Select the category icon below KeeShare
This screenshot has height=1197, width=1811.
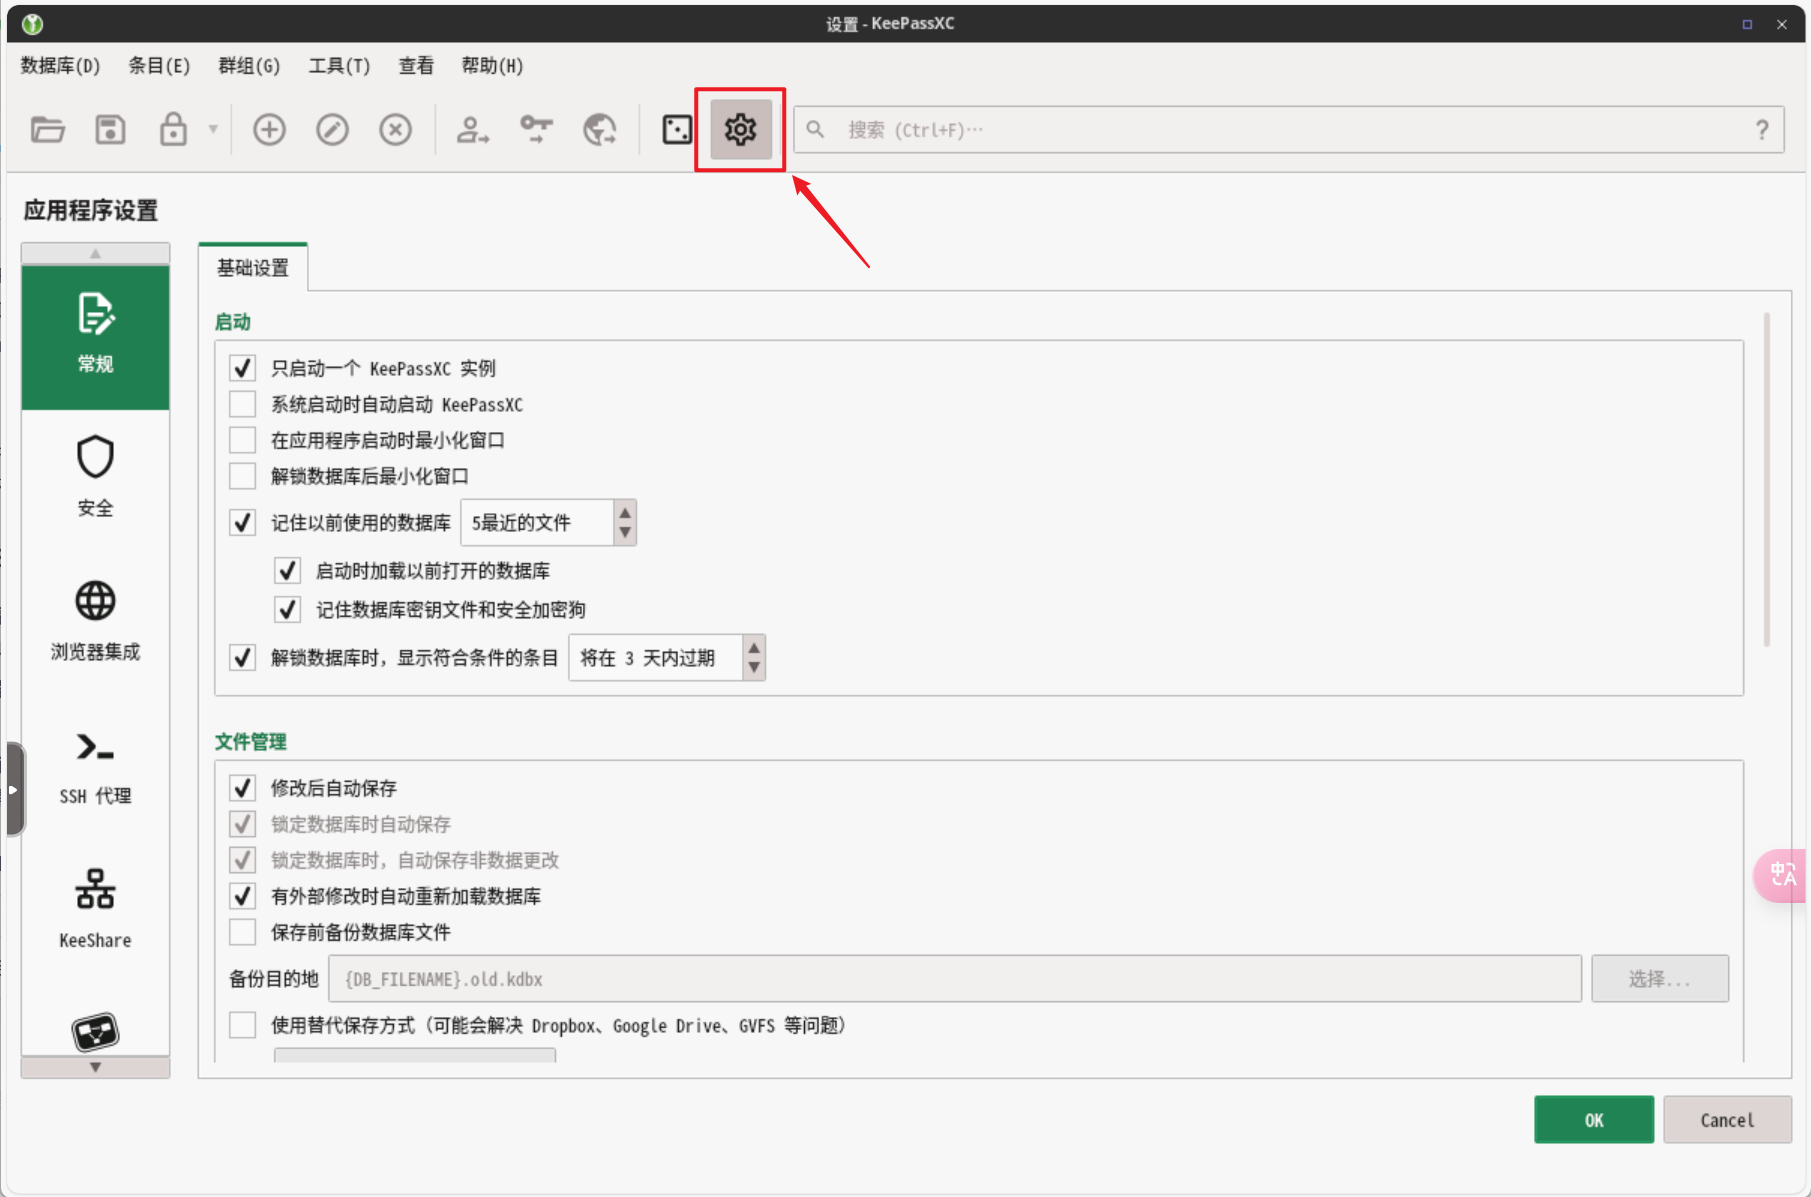point(95,1032)
